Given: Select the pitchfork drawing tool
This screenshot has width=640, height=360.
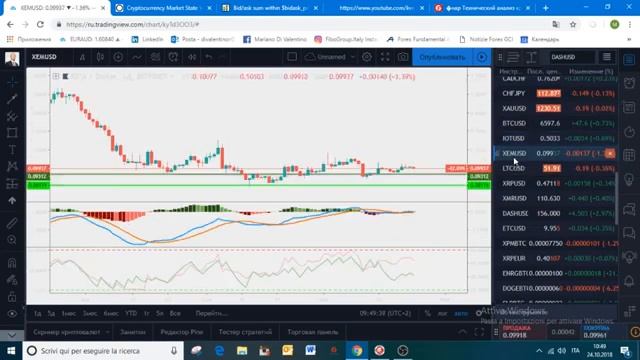Looking at the screenshot, I should click(x=12, y=116).
